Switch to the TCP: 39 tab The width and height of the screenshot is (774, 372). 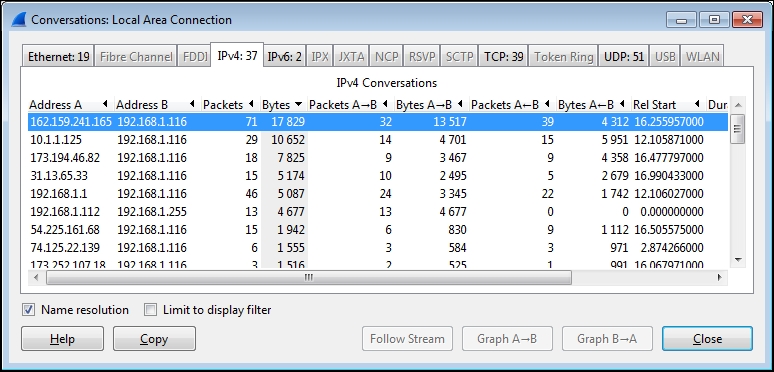pyautogui.click(x=503, y=57)
